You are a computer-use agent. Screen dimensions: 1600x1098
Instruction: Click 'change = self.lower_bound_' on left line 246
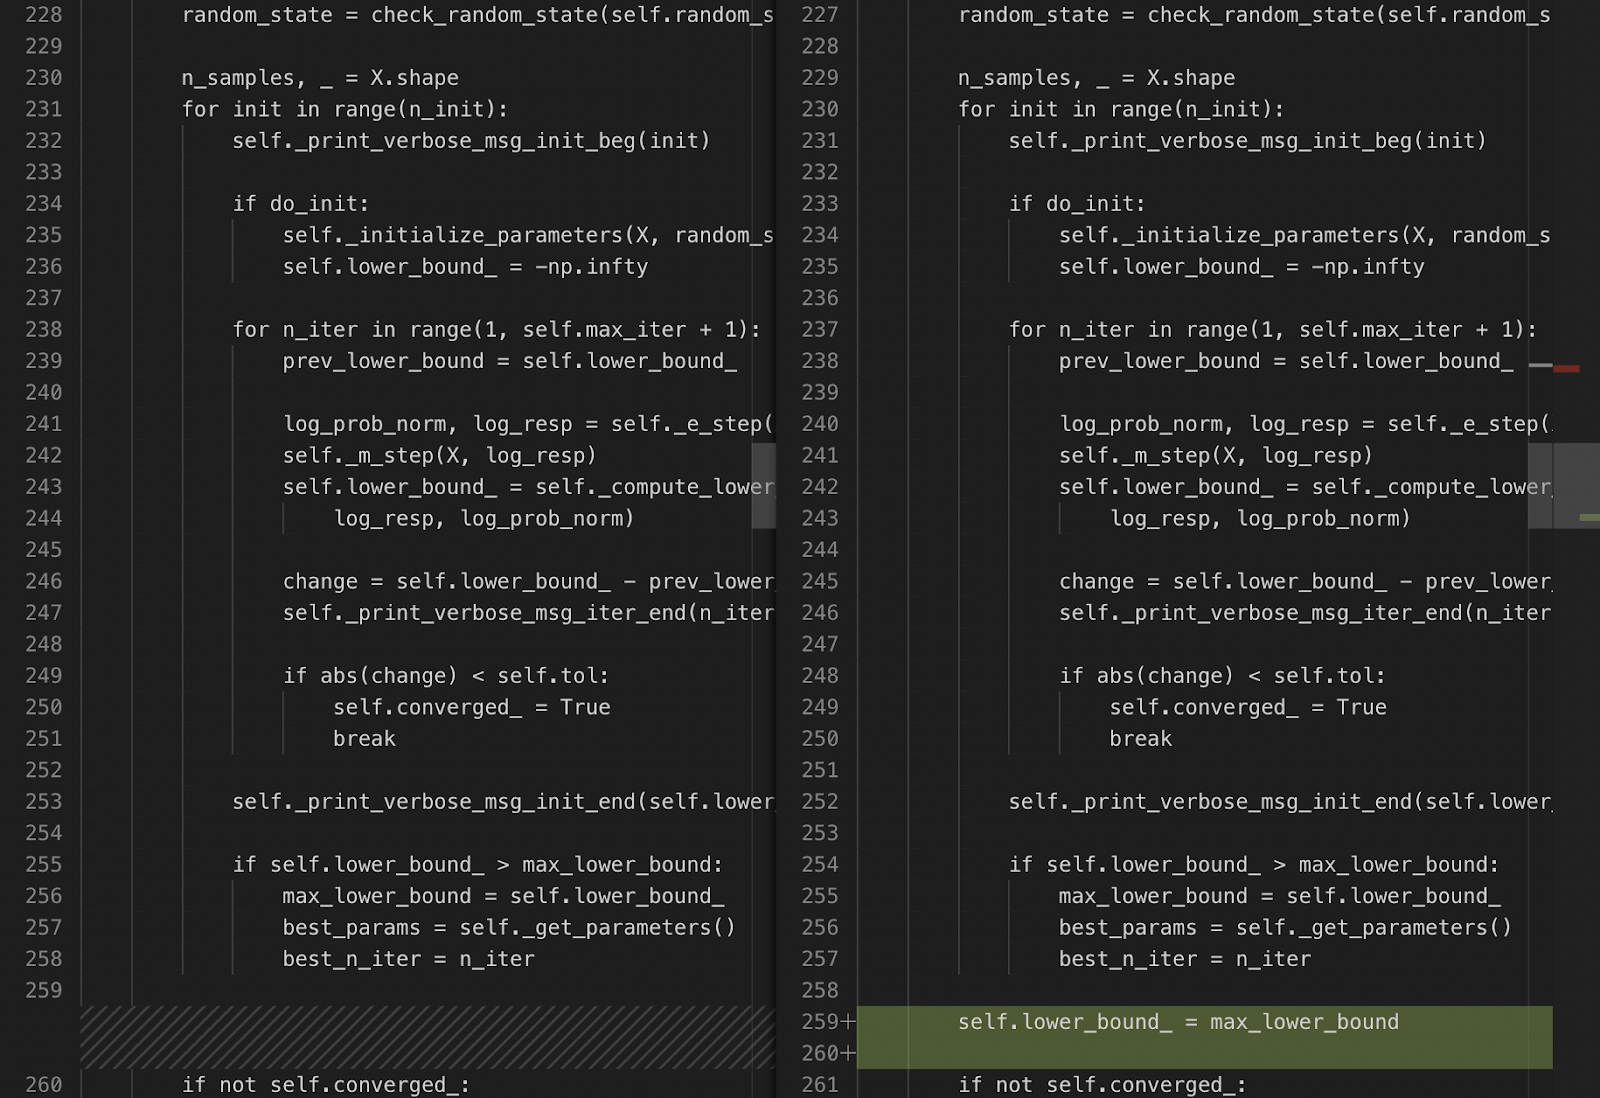click(446, 581)
